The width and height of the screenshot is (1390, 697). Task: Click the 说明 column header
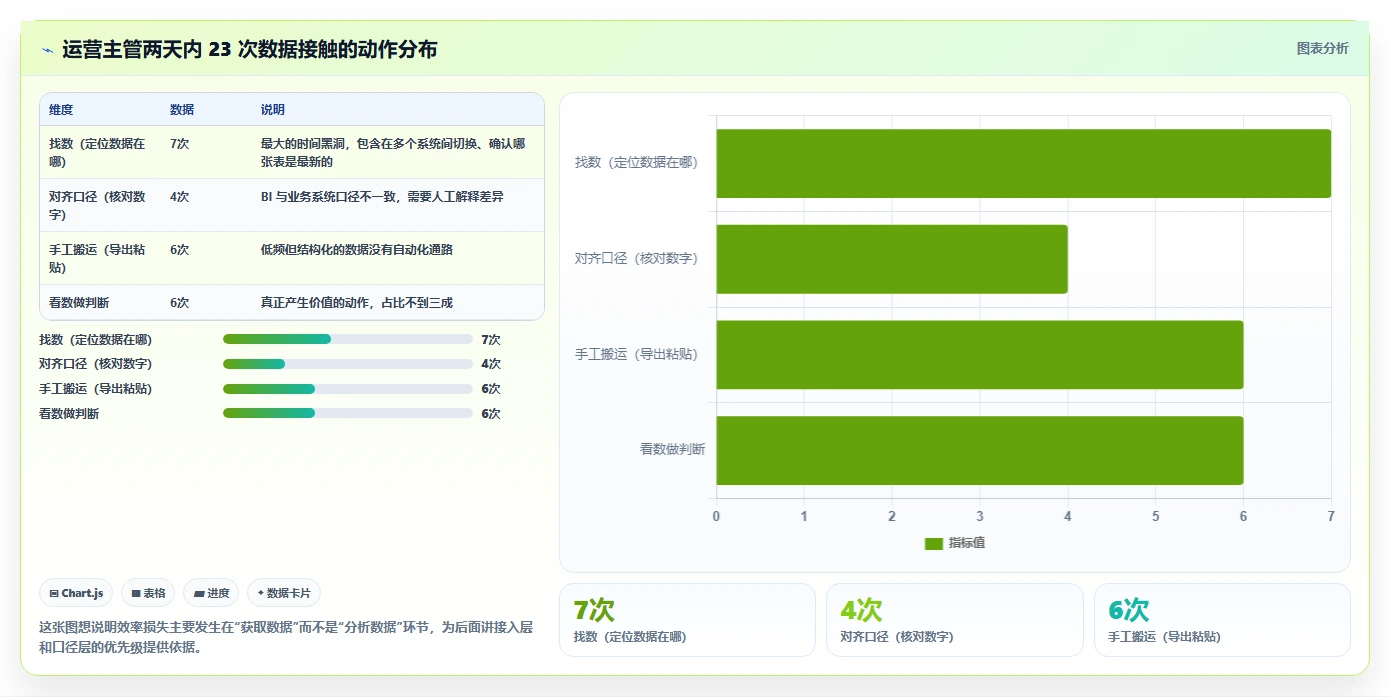point(273,110)
